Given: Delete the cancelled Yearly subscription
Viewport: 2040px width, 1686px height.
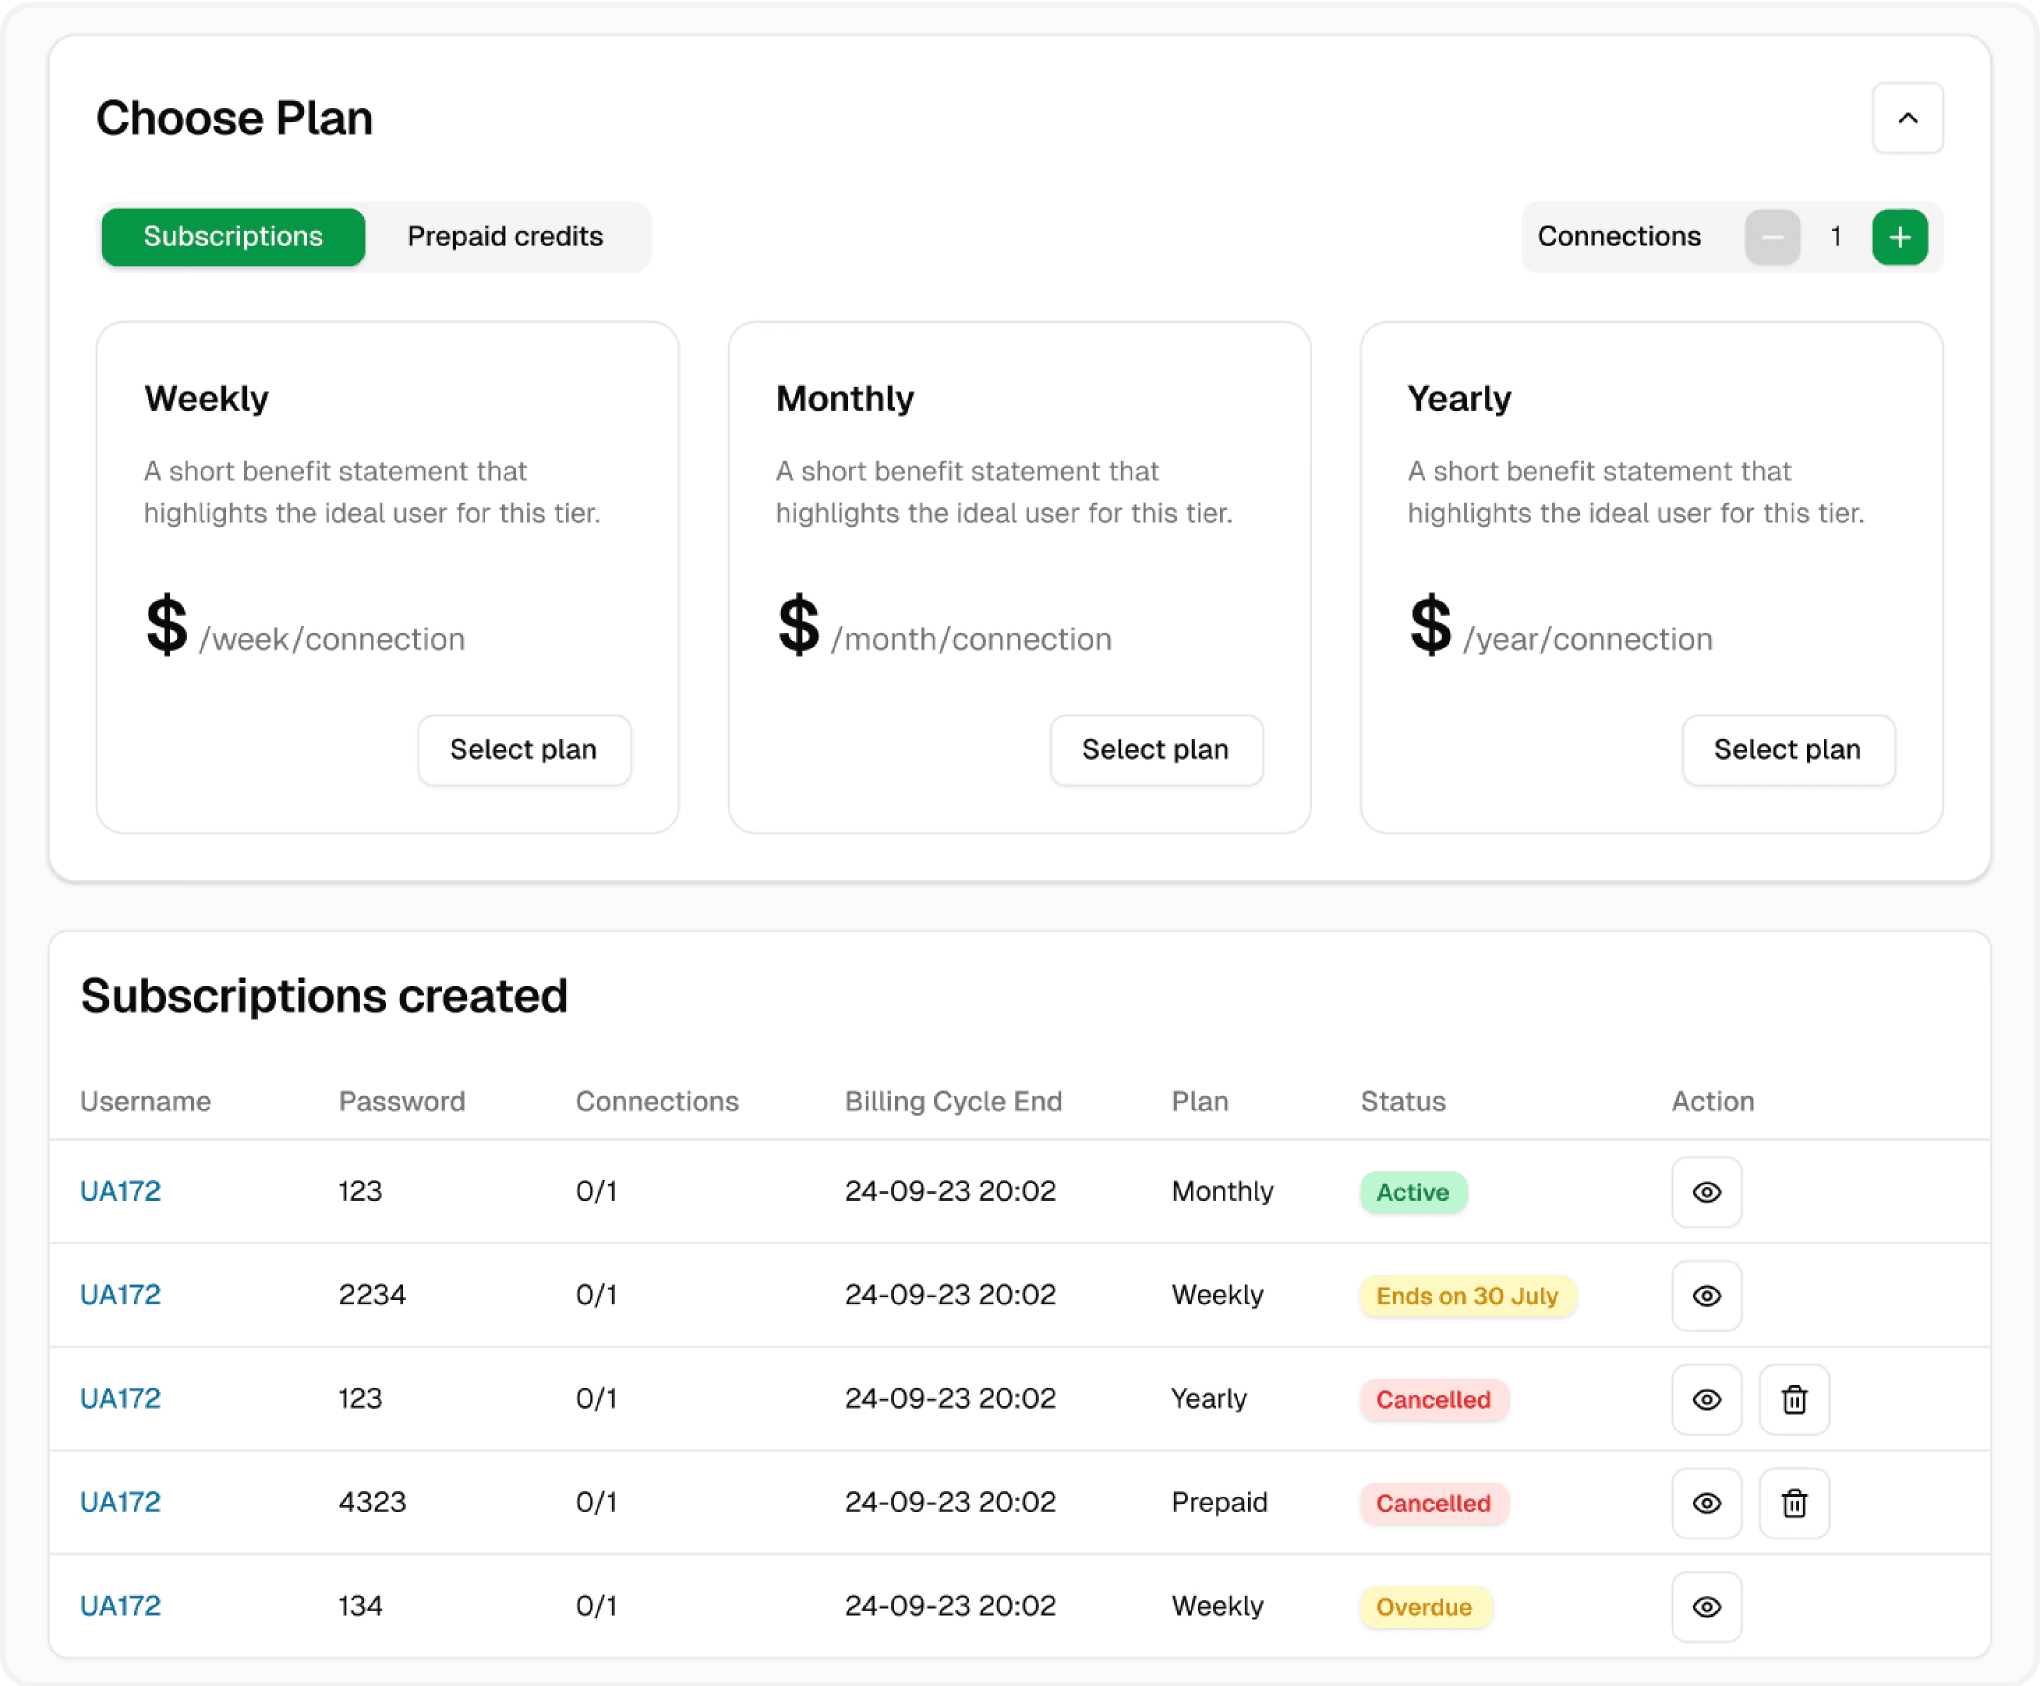Looking at the screenshot, I should pyautogui.click(x=1794, y=1400).
